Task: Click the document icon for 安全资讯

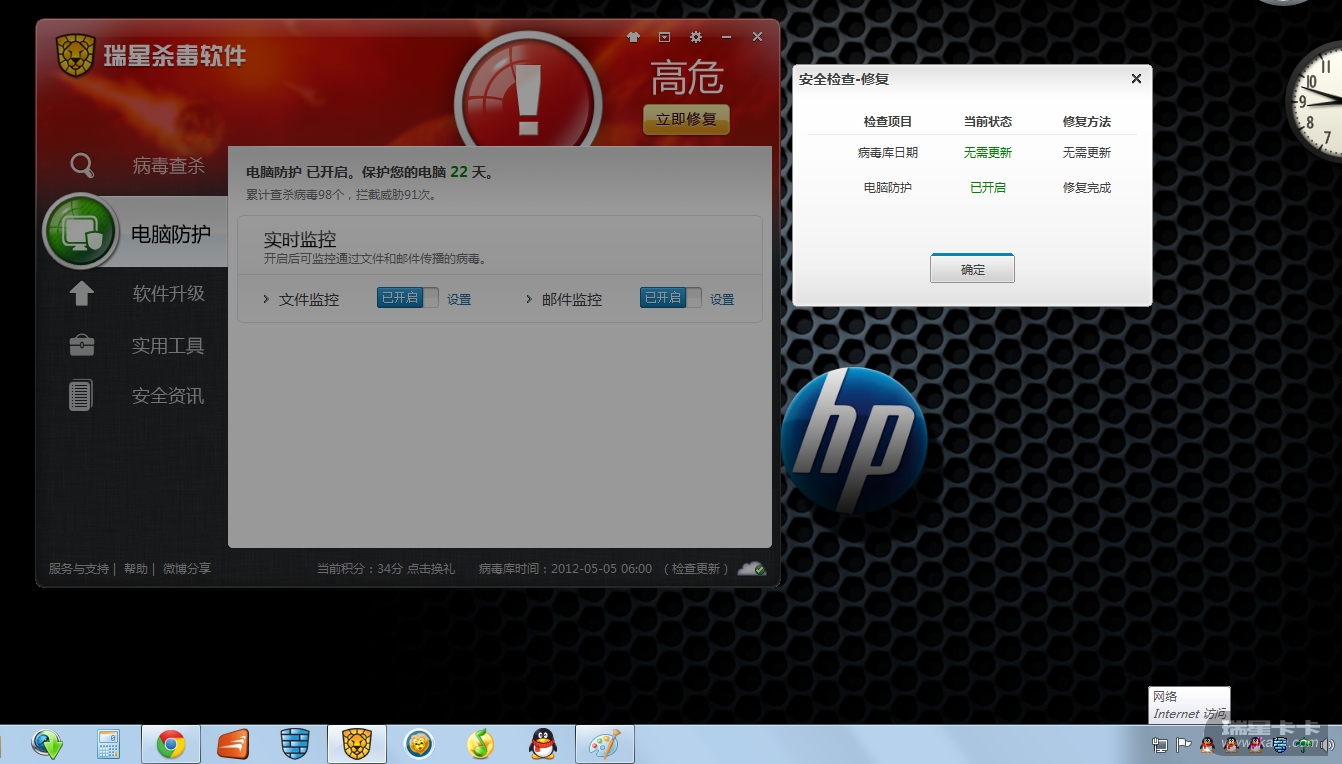Action: [80, 395]
